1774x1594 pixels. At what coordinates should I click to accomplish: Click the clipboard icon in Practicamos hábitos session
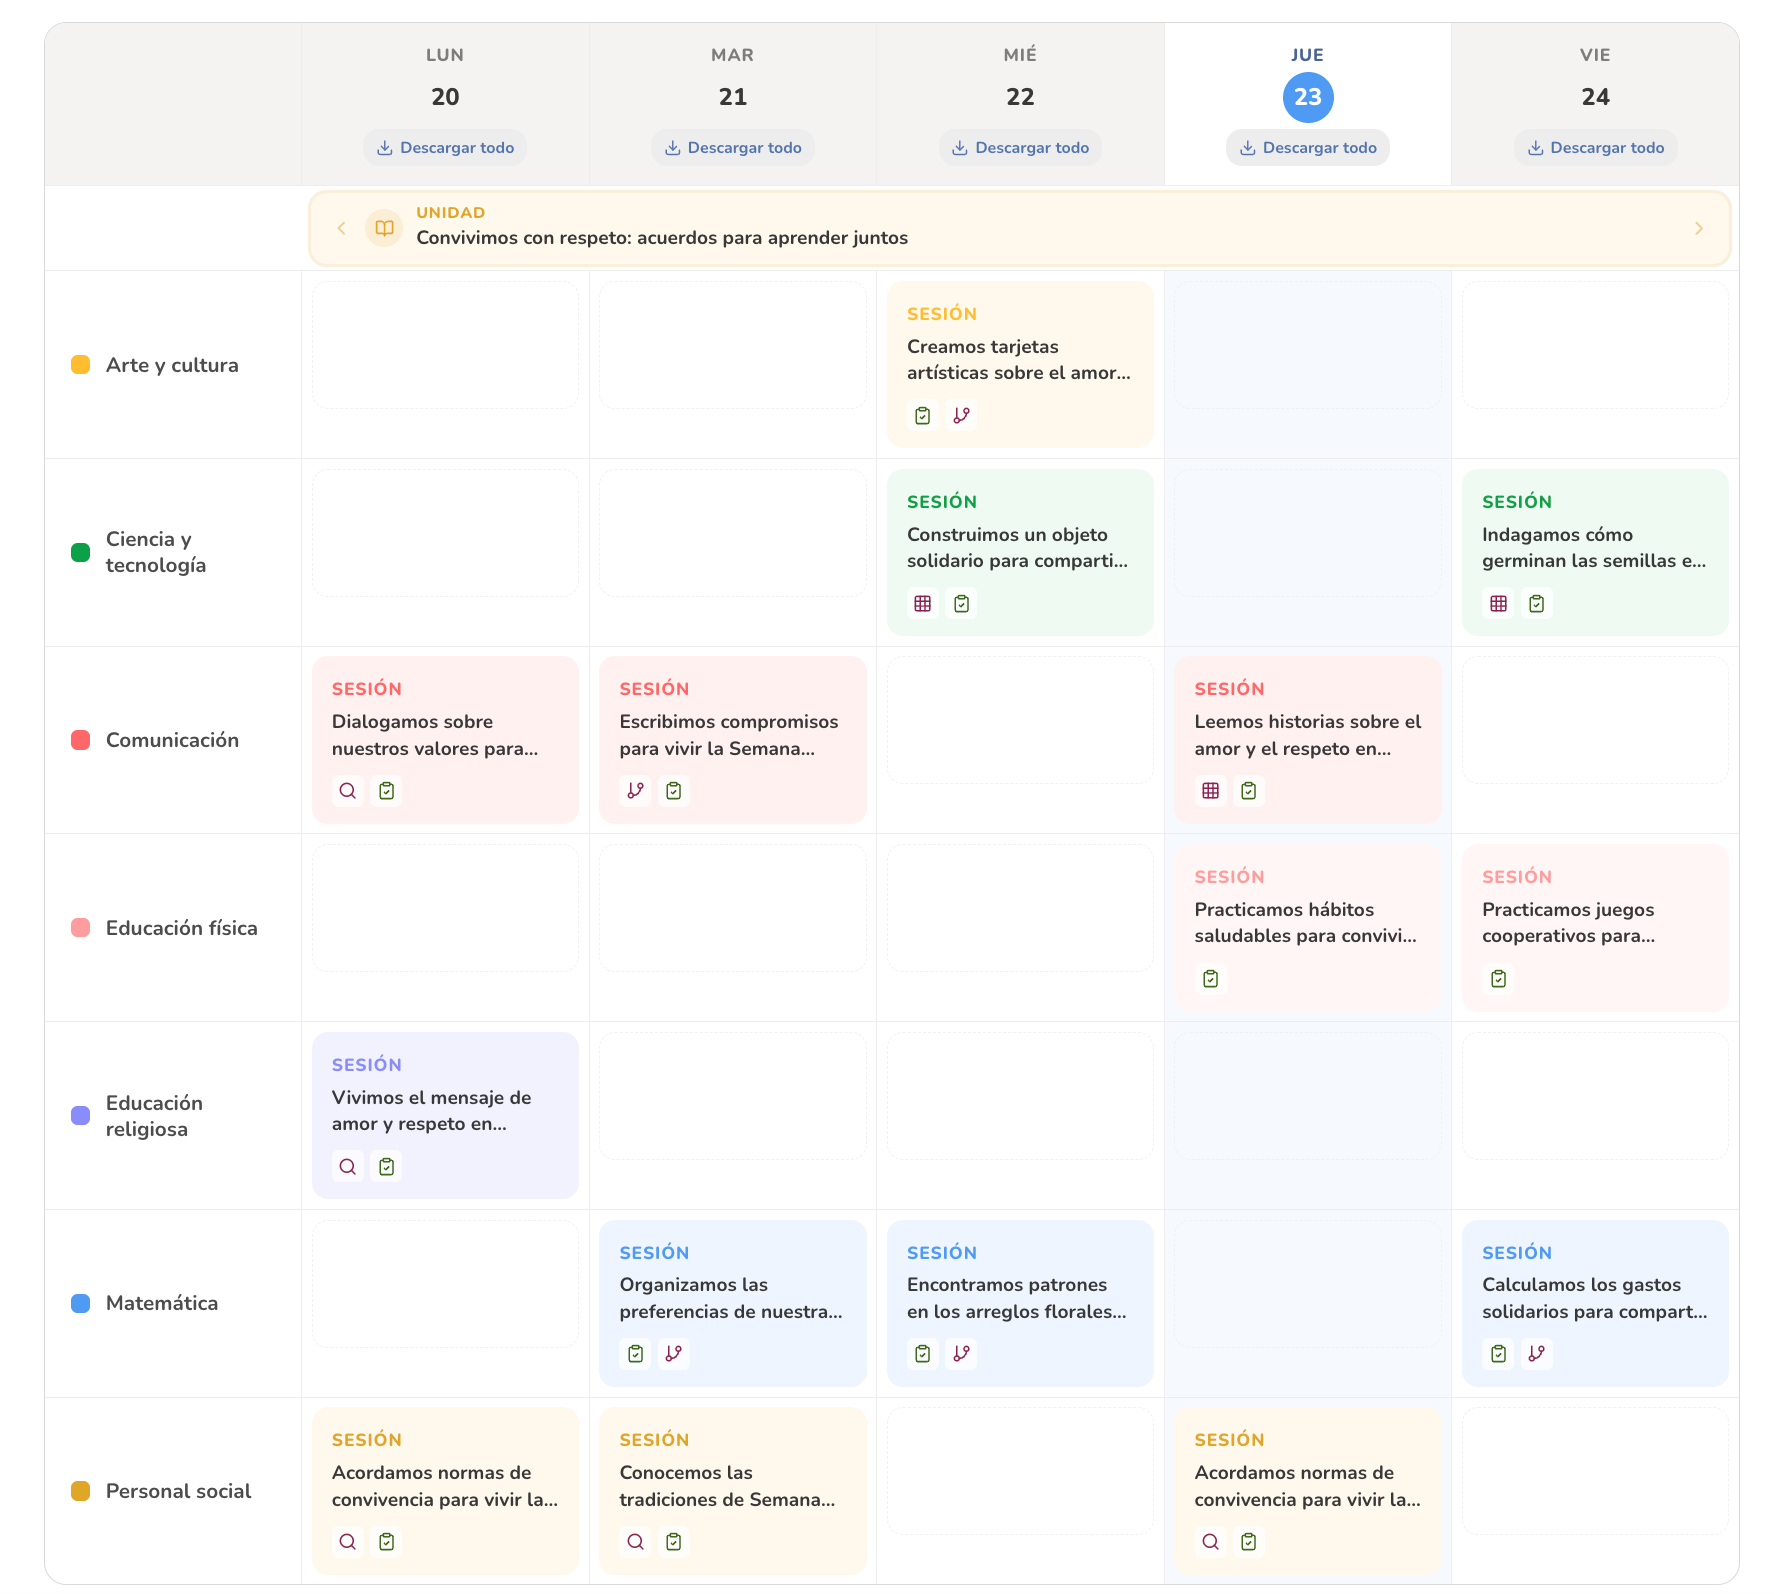coord(1210,979)
